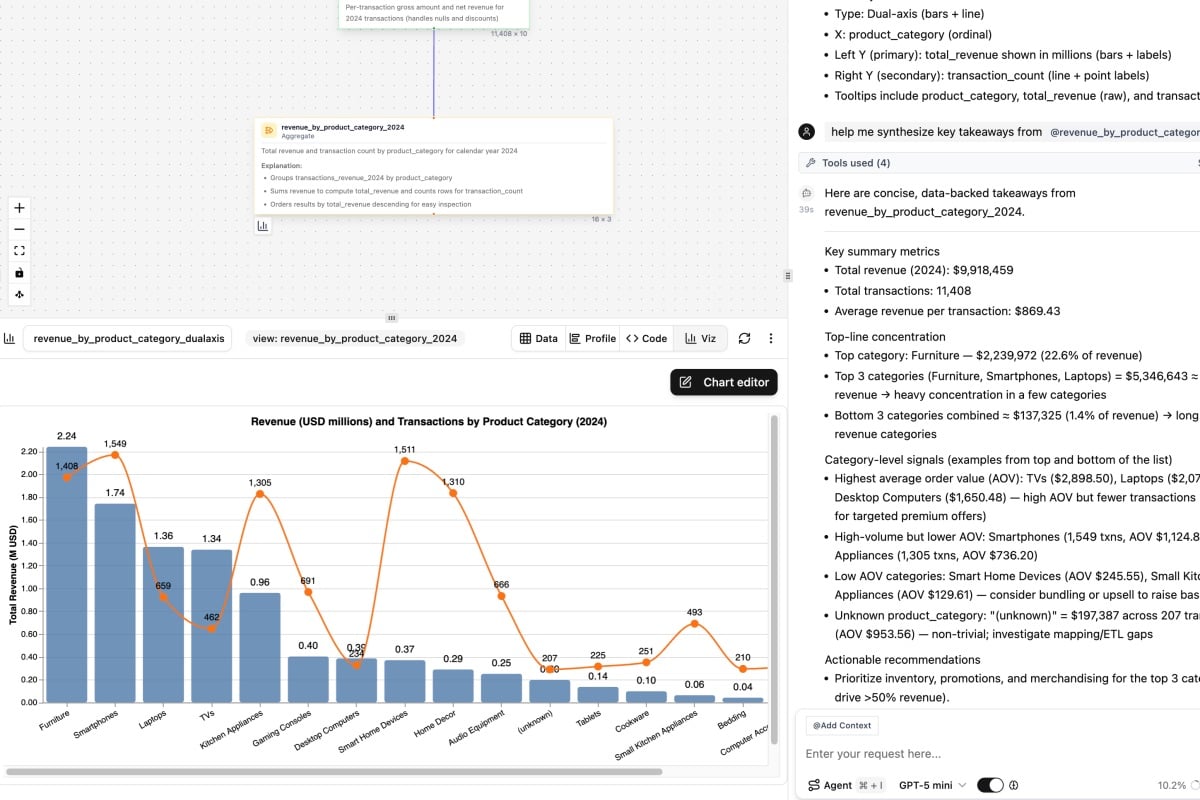Click the chart icon beside revenue_by_product_category_dualaxis
This screenshot has height=800, width=1200.
10,338
